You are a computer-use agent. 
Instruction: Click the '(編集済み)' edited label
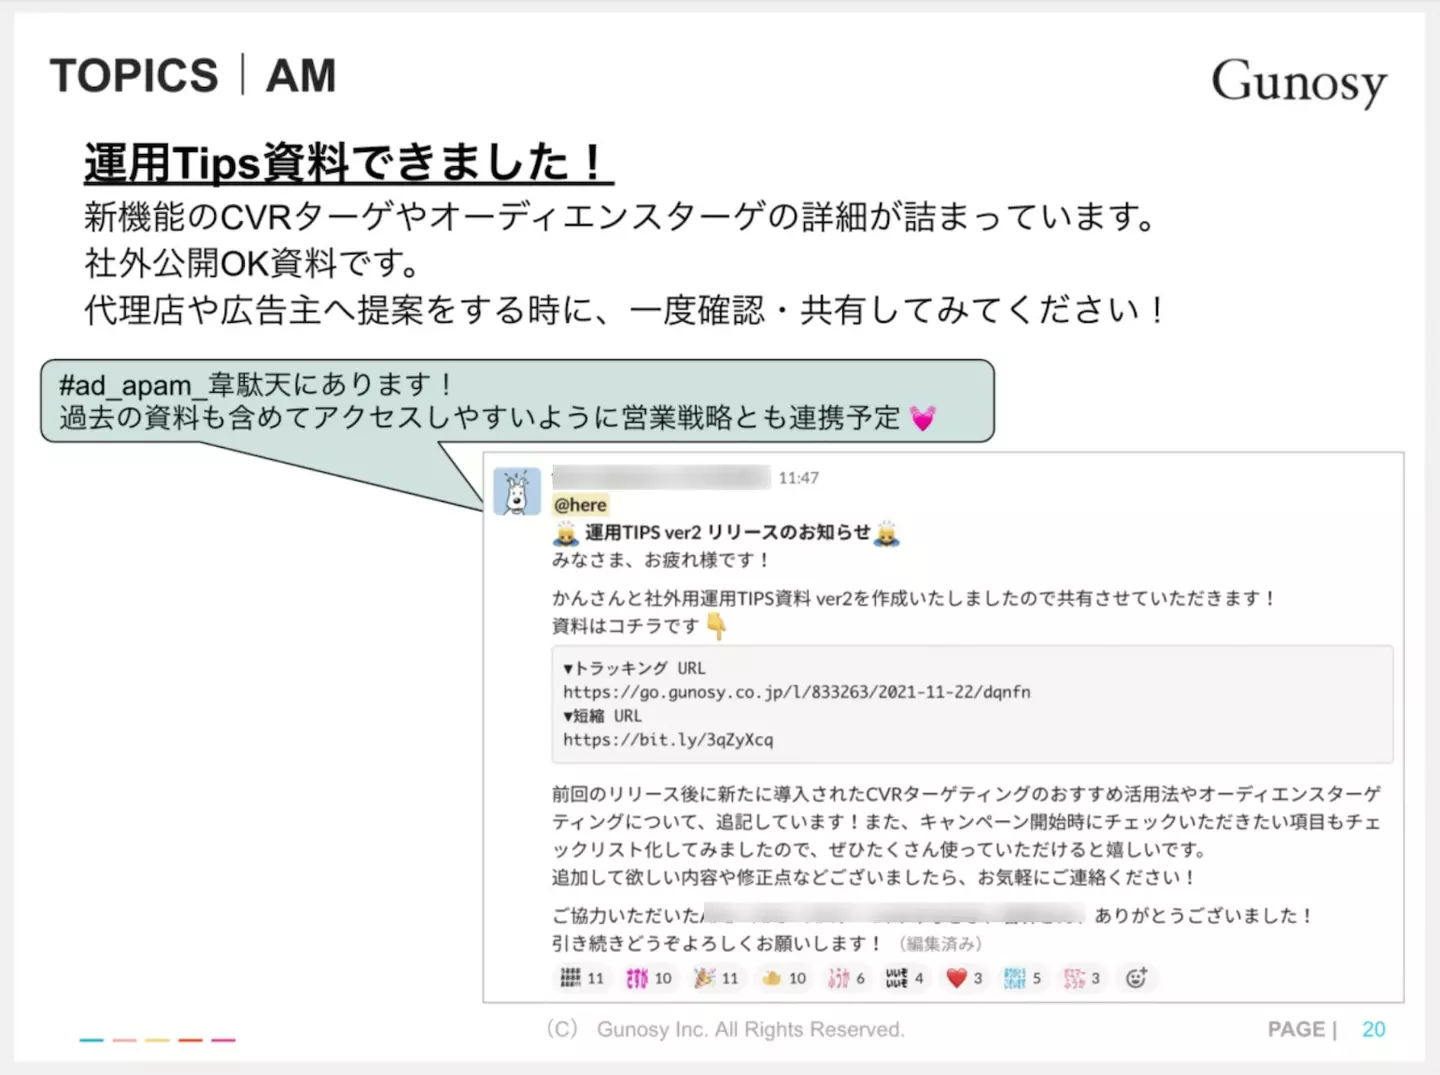pos(940,944)
